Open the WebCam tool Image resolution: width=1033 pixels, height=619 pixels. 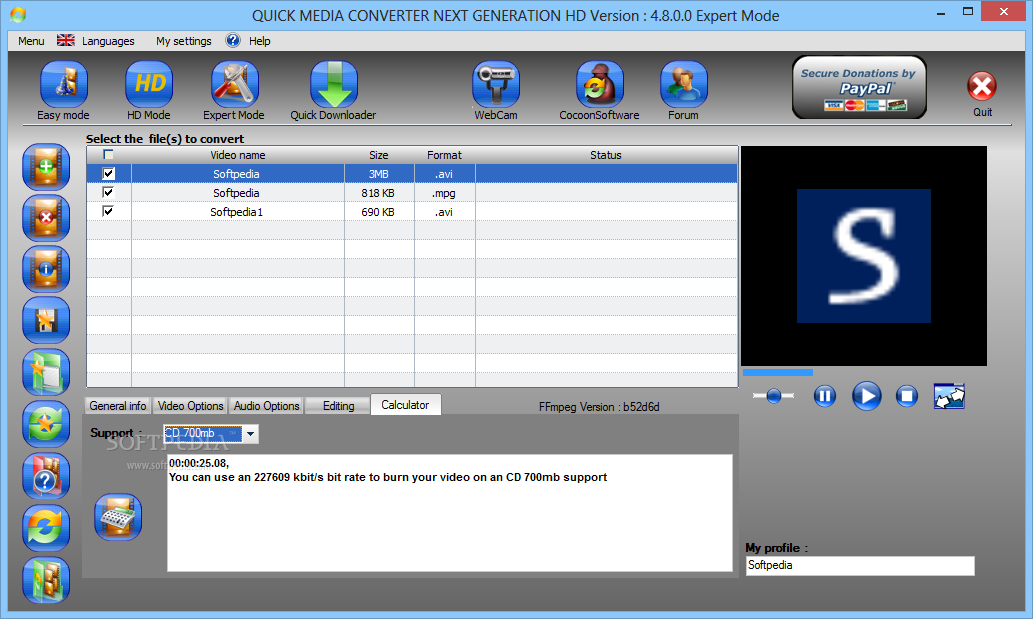click(495, 84)
